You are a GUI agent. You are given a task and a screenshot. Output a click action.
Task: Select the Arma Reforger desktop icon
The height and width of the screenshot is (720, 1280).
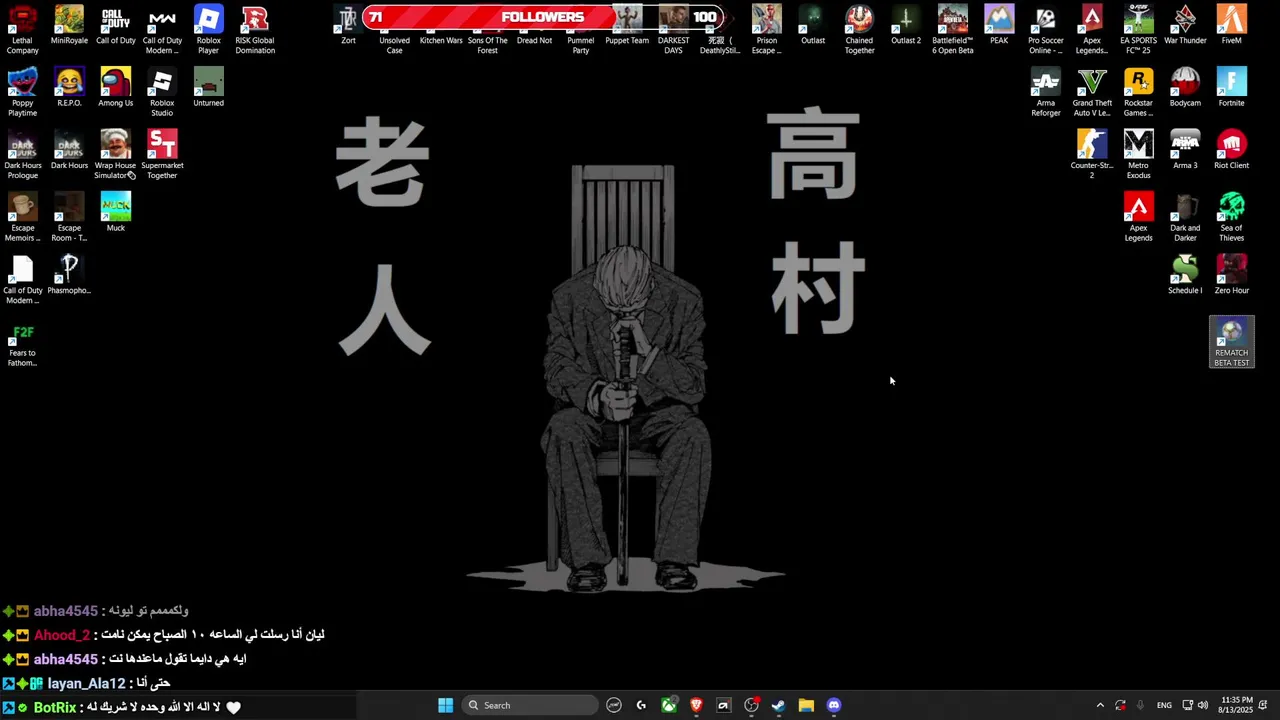(x=1045, y=92)
